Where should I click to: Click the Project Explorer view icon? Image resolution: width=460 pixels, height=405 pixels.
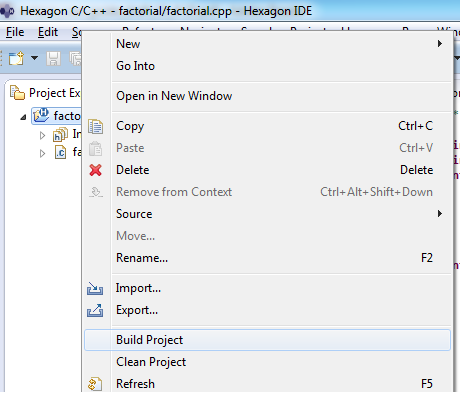pyautogui.click(x=17, y=93)
